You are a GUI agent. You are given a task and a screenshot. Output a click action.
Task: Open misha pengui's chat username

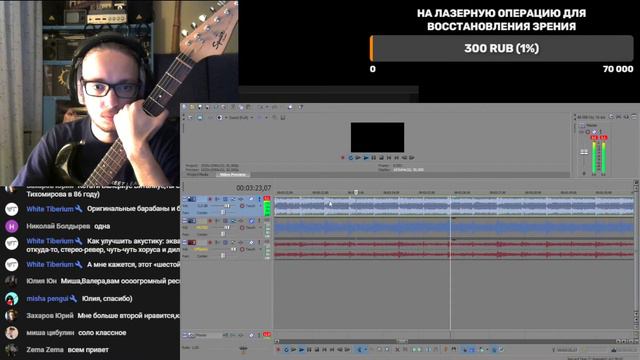tap(47, 299)
